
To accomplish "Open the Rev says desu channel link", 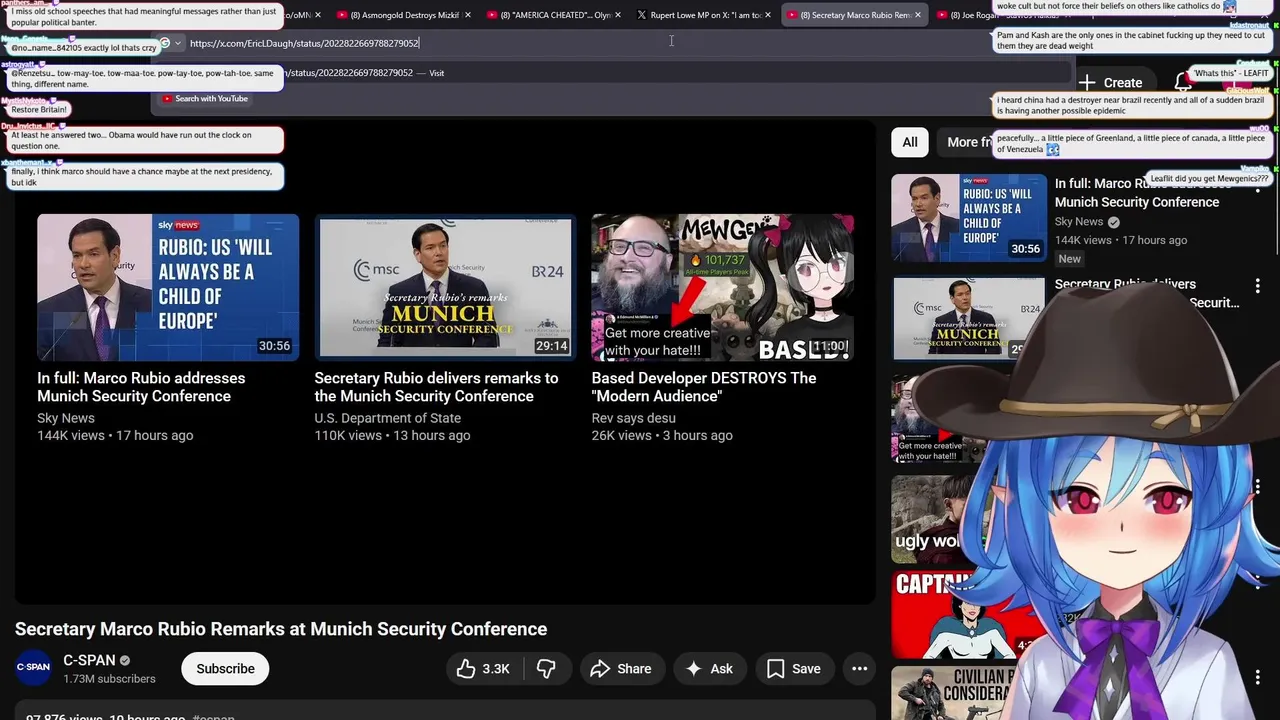I will 633,418.
